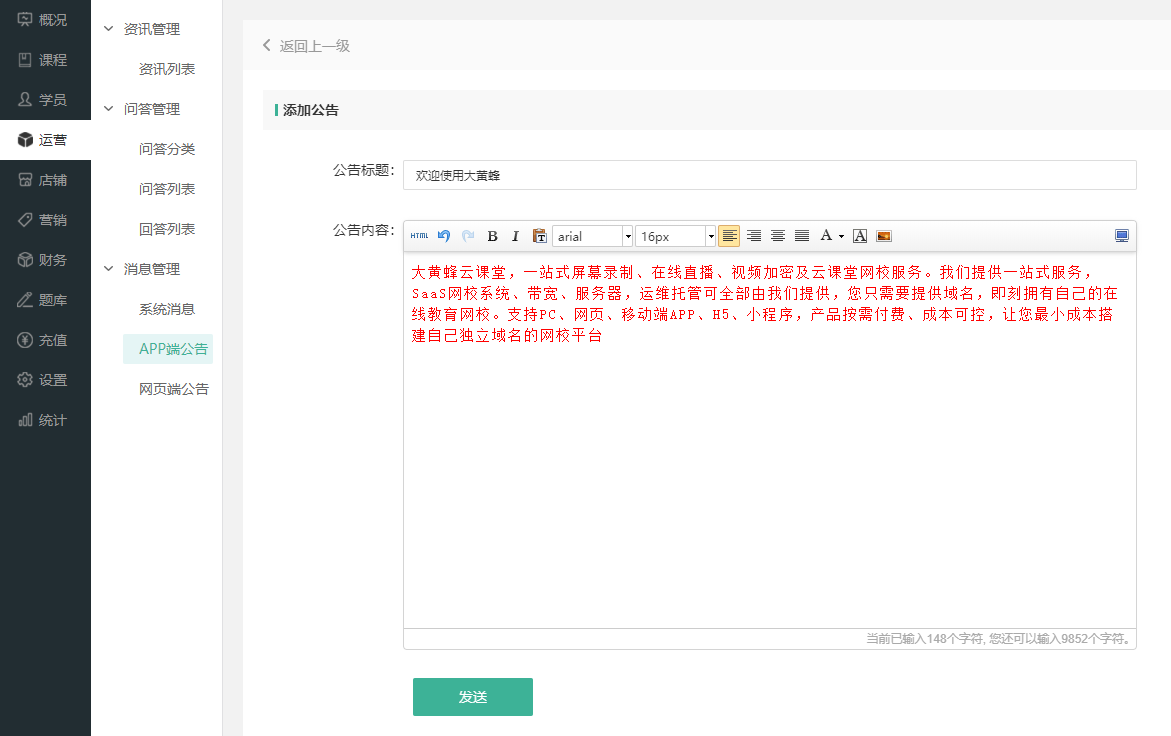1171x736 pixels.
Task: Open the font color picker
Action: coord(831,236)
